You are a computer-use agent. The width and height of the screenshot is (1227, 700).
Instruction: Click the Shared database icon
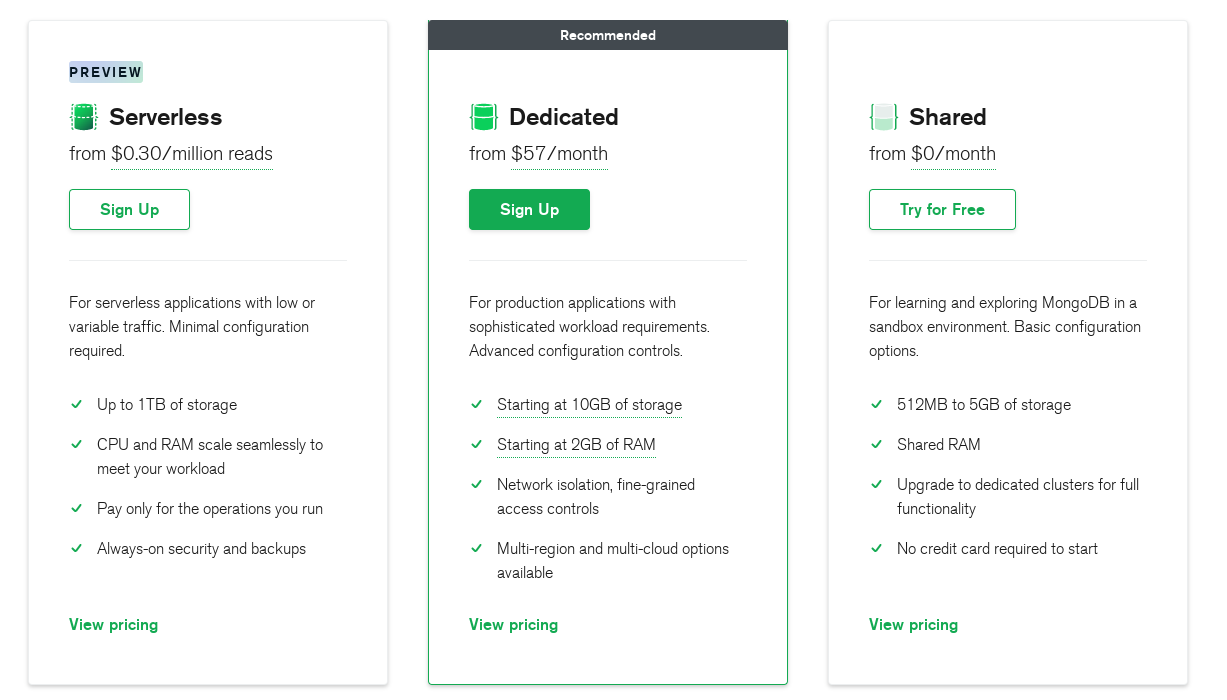(x=883, y=117)
